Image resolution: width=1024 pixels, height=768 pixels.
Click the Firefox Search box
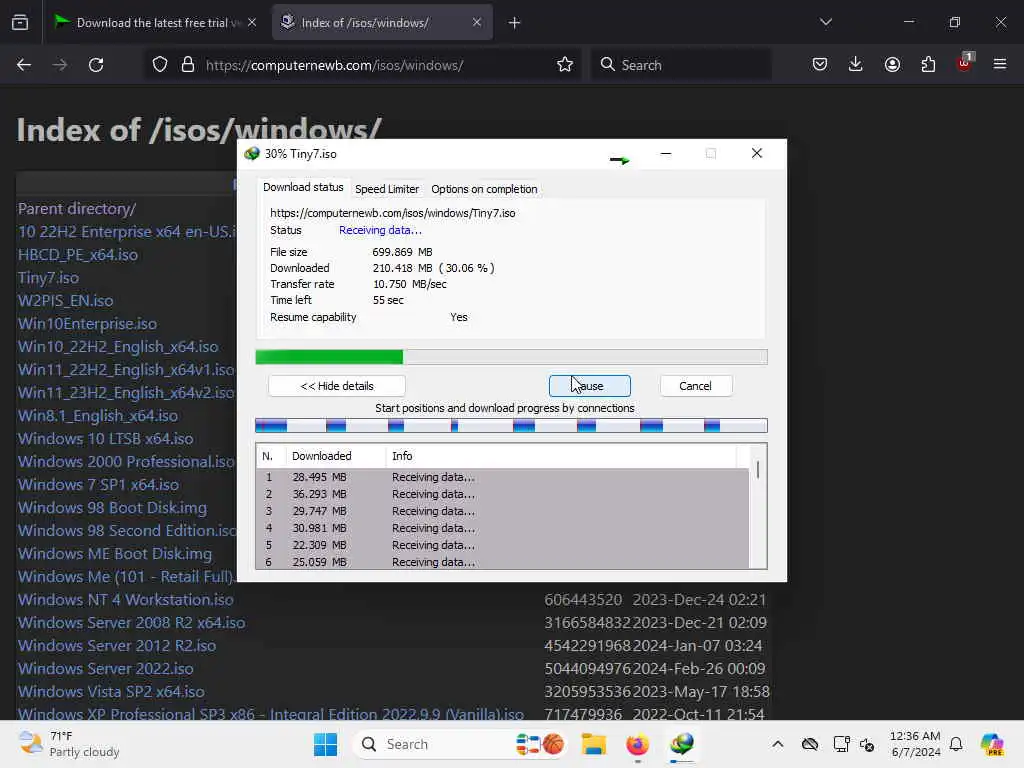pyautogui.click(x=680, y=65)
